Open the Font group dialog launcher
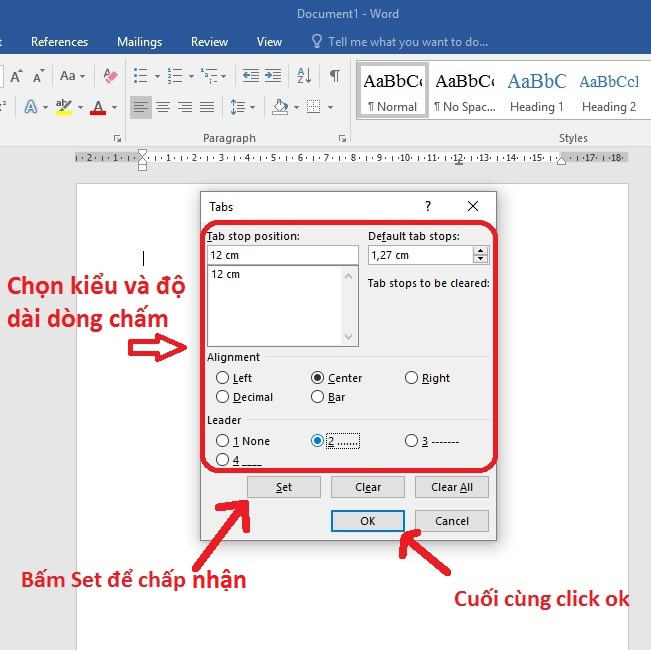The image size is (651, 650). click(x=117, y=139)
